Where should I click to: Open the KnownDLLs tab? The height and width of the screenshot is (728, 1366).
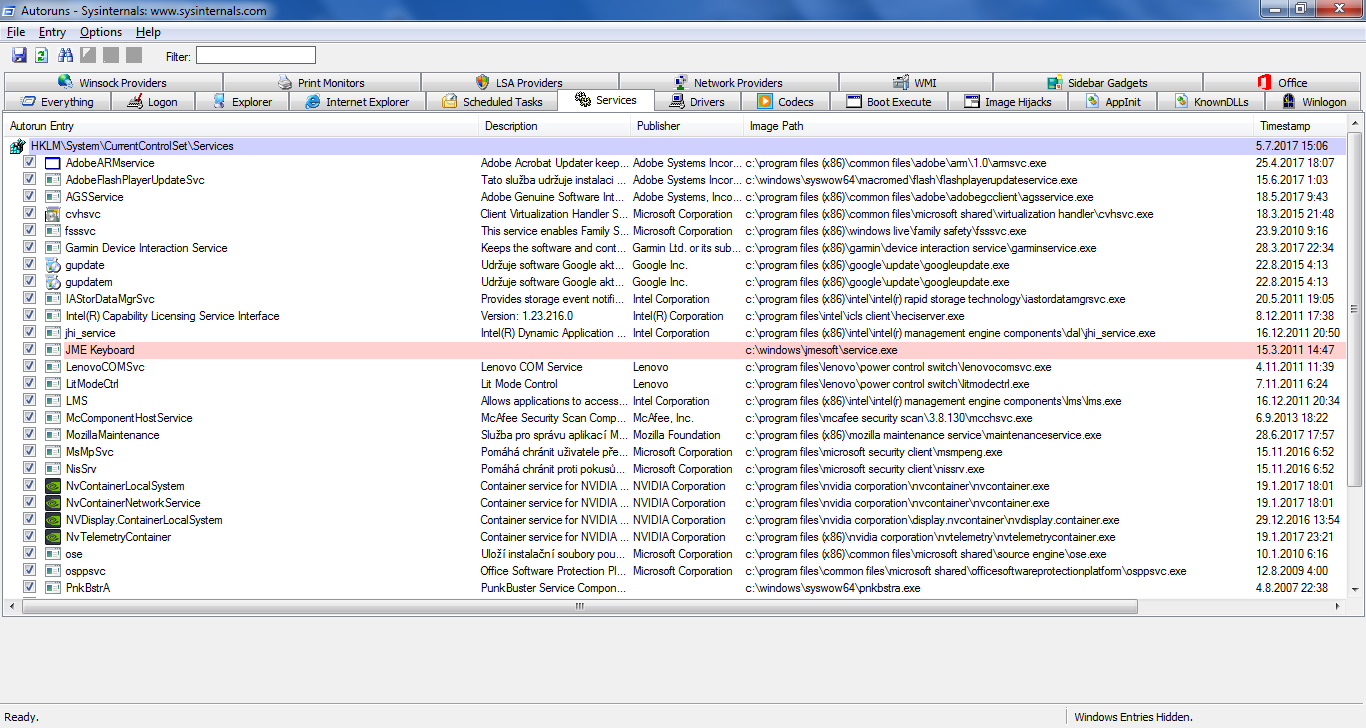click(1210, 101)
